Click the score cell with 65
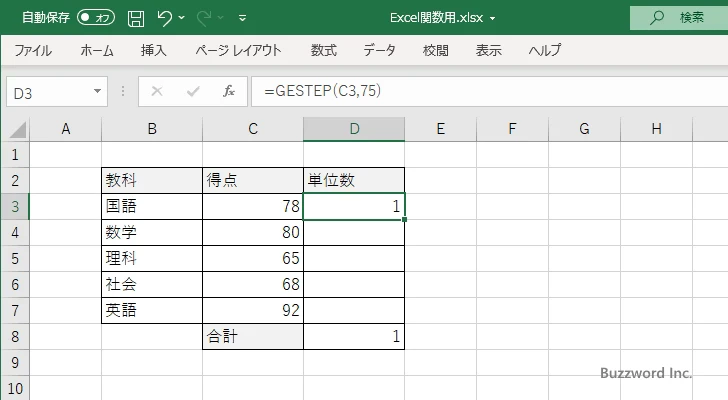728x400 pixels. point(253,258)
